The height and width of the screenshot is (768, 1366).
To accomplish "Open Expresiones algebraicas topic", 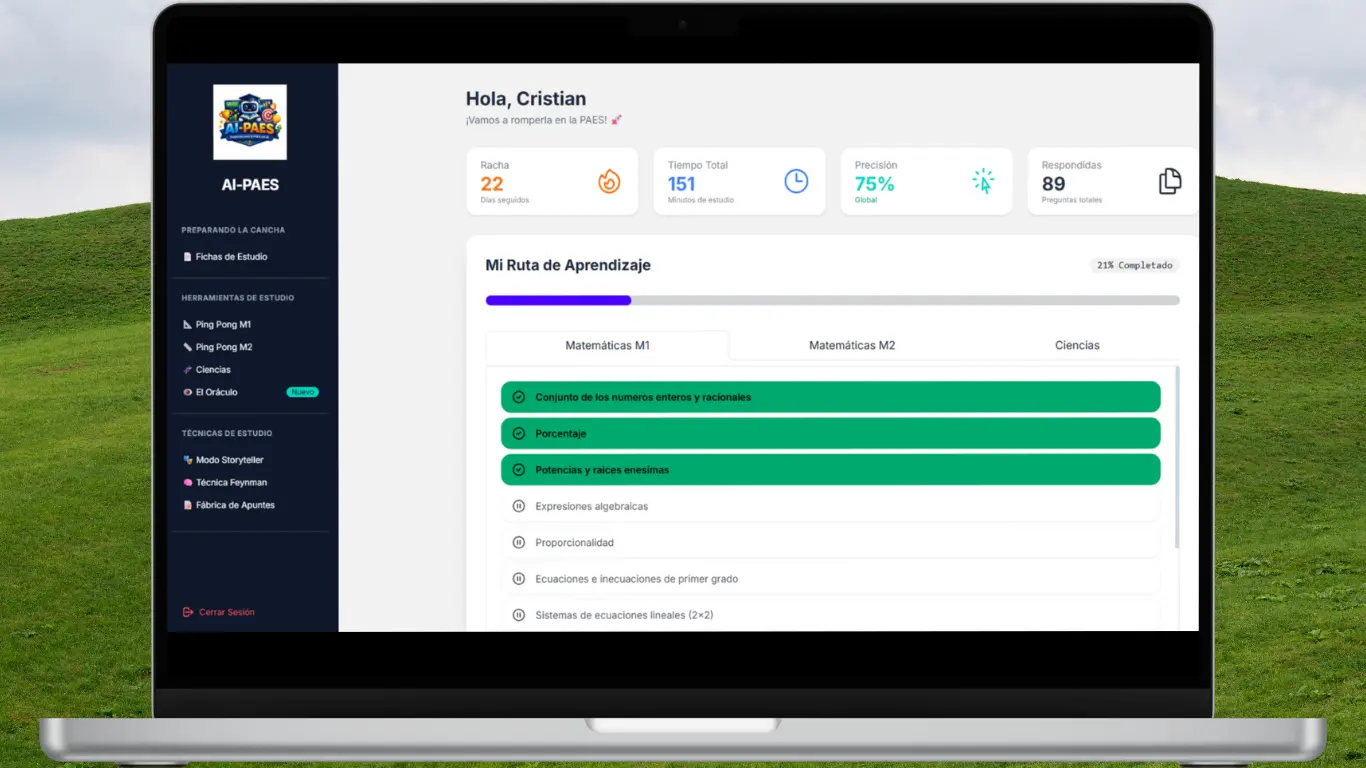I will click(831, 506).
